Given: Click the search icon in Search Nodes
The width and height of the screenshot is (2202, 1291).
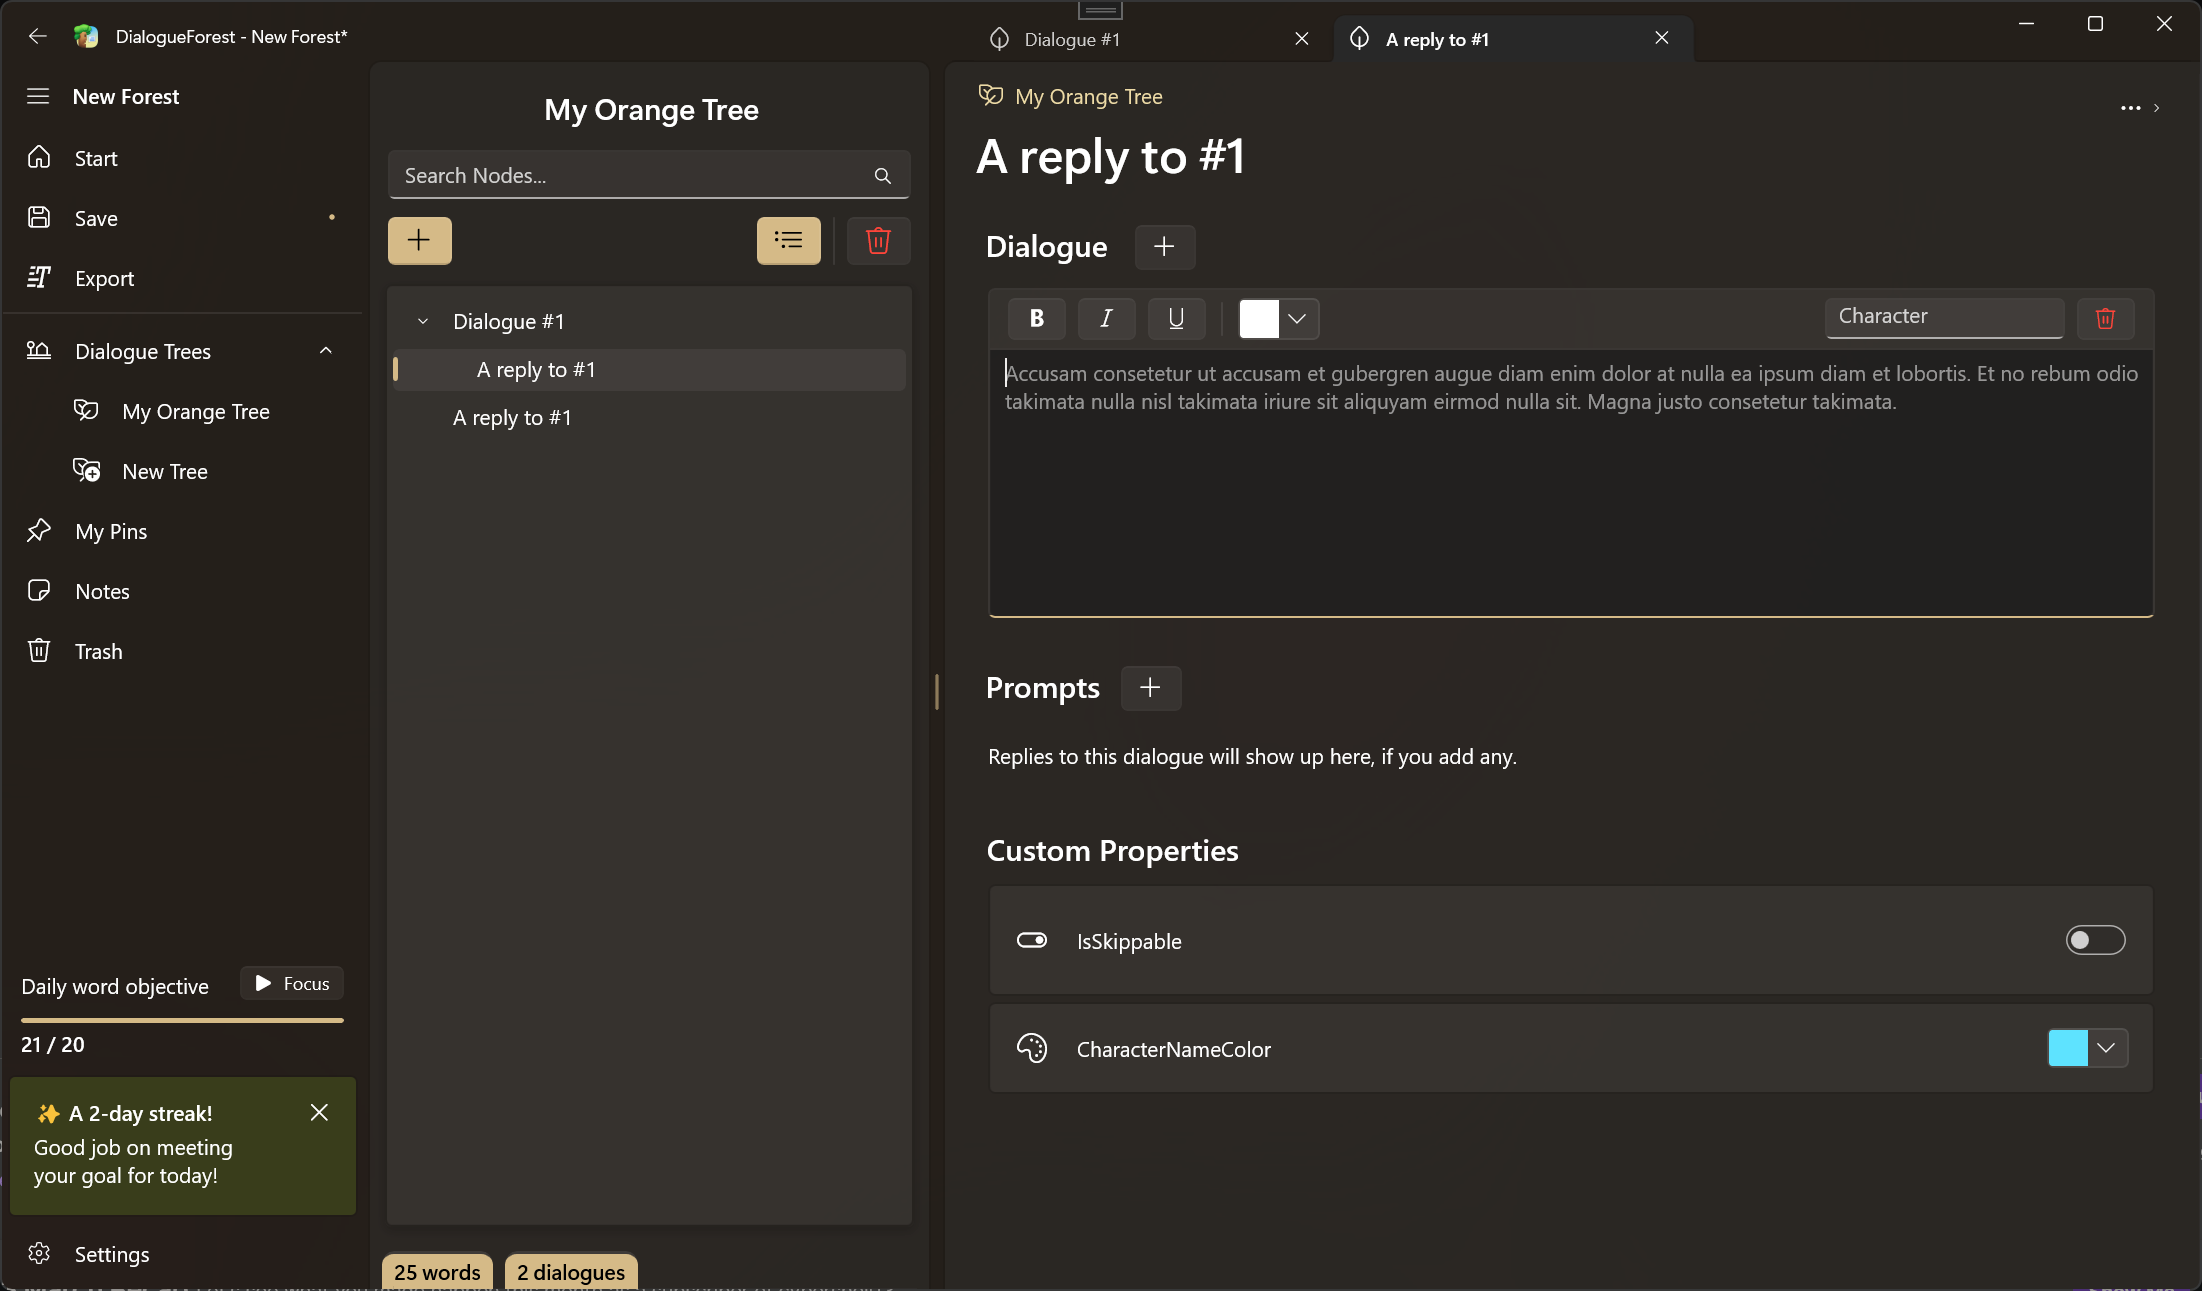Looking at the screenshot, I should tap(882, 176).
